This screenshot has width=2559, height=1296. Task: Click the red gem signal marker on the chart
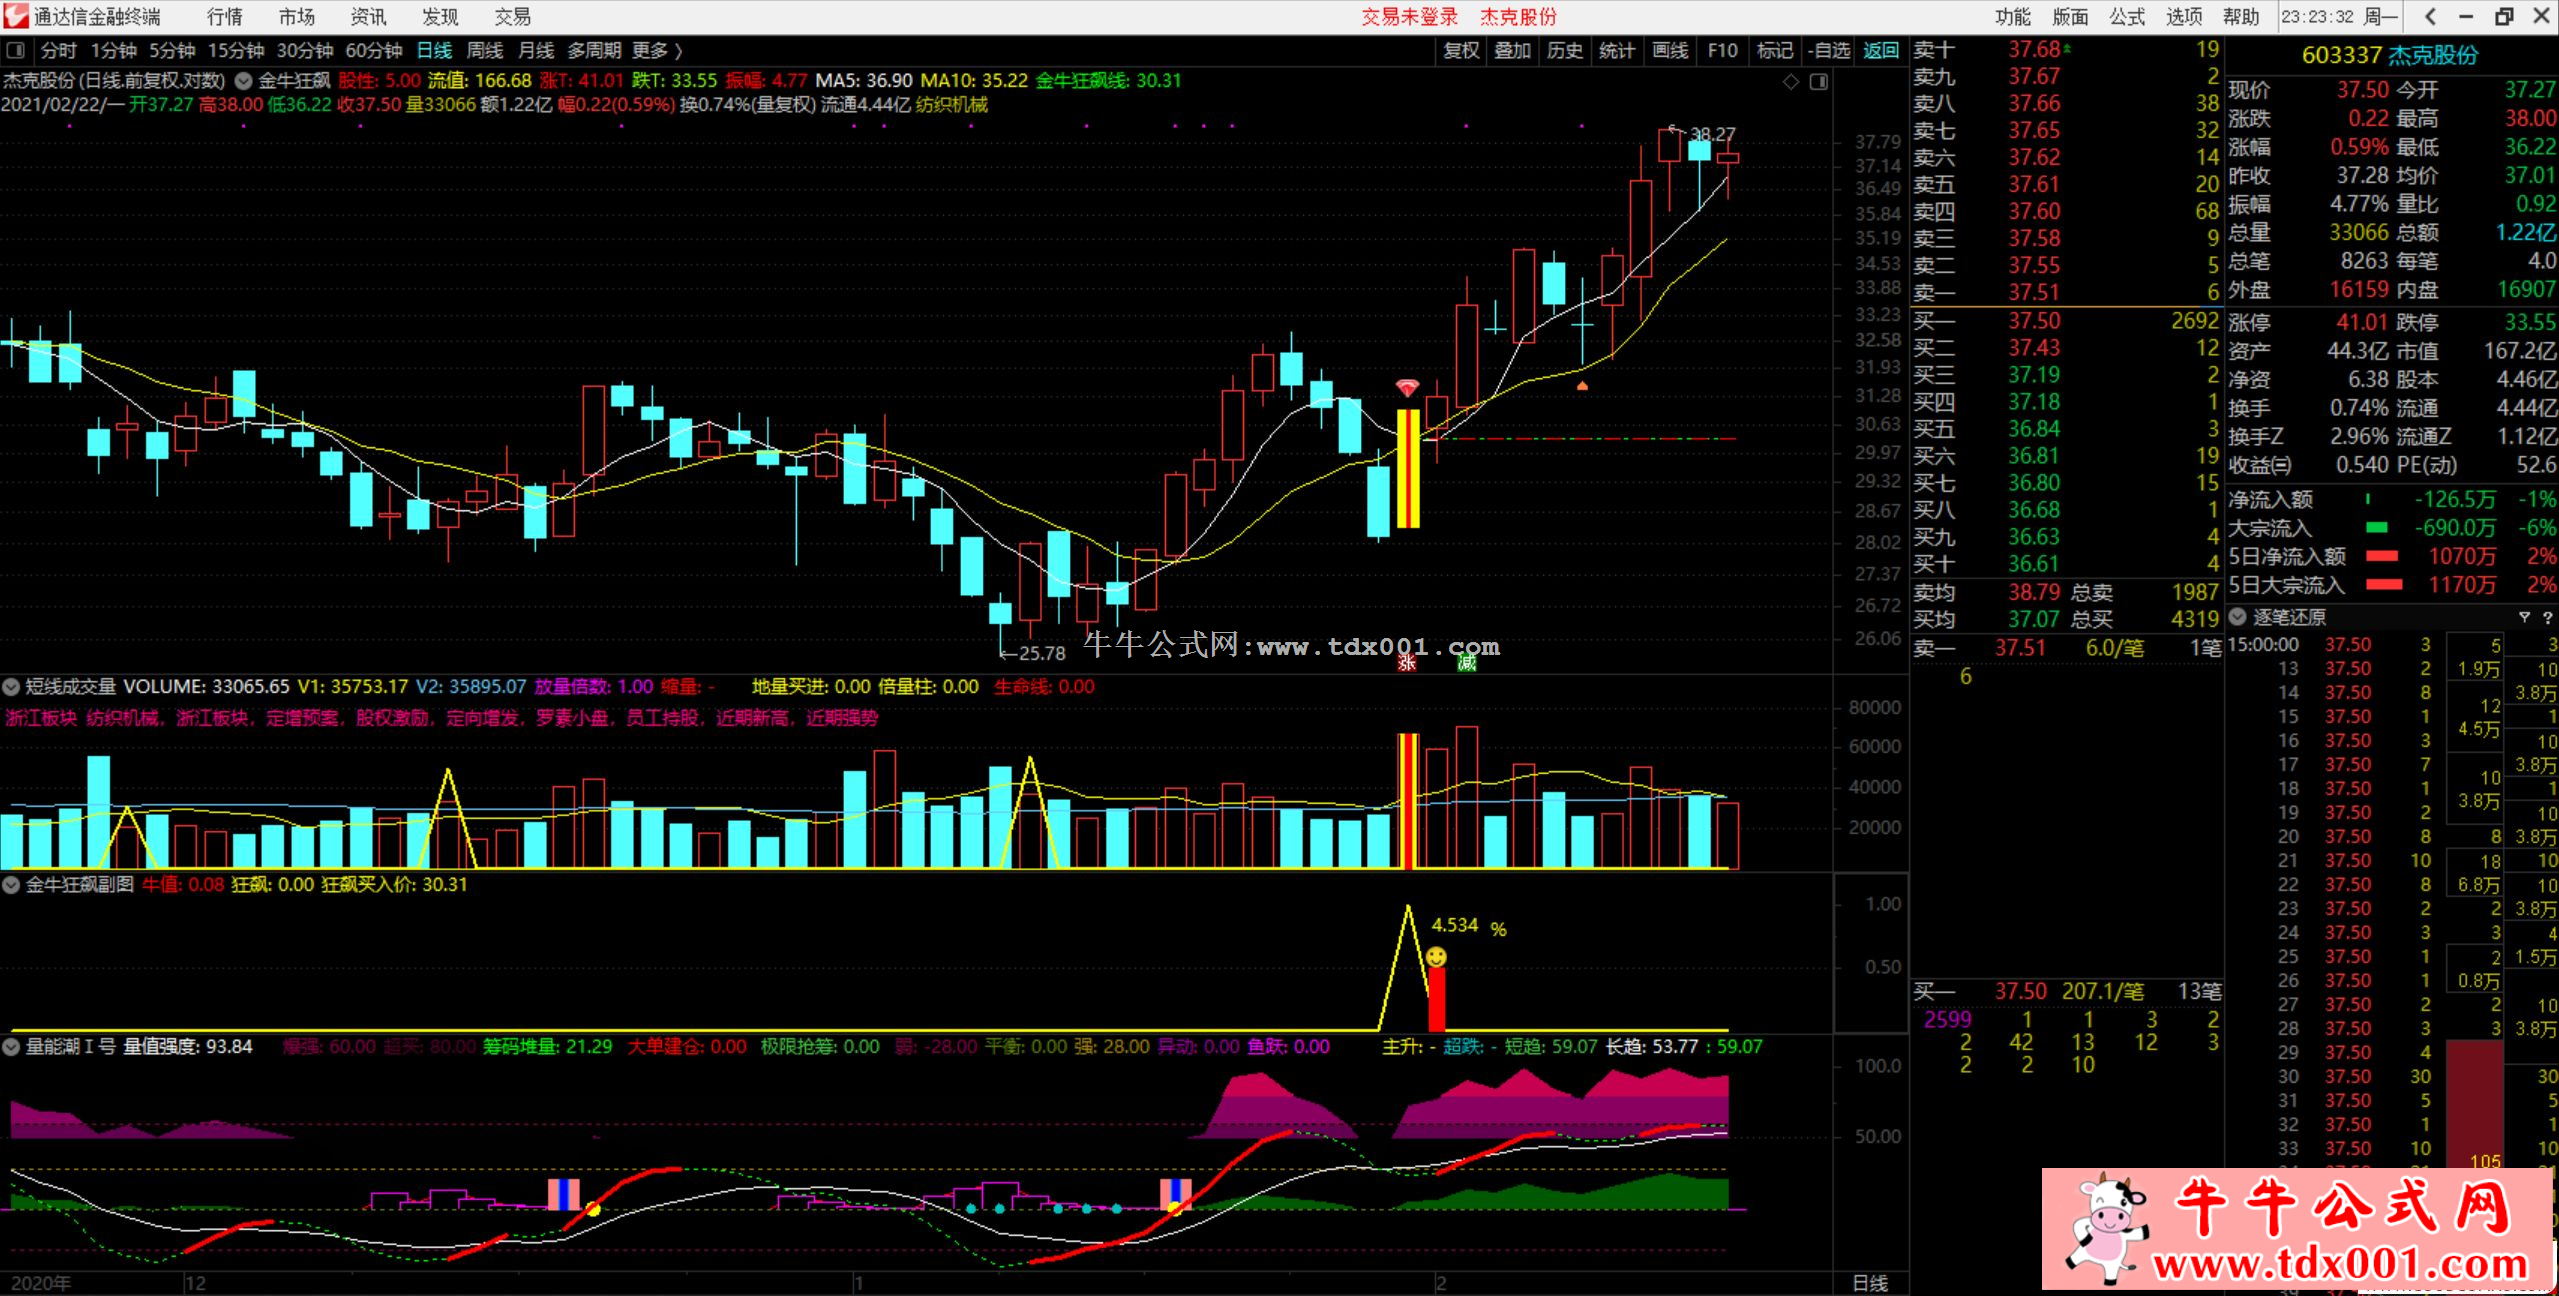[x=1407, y=388]
